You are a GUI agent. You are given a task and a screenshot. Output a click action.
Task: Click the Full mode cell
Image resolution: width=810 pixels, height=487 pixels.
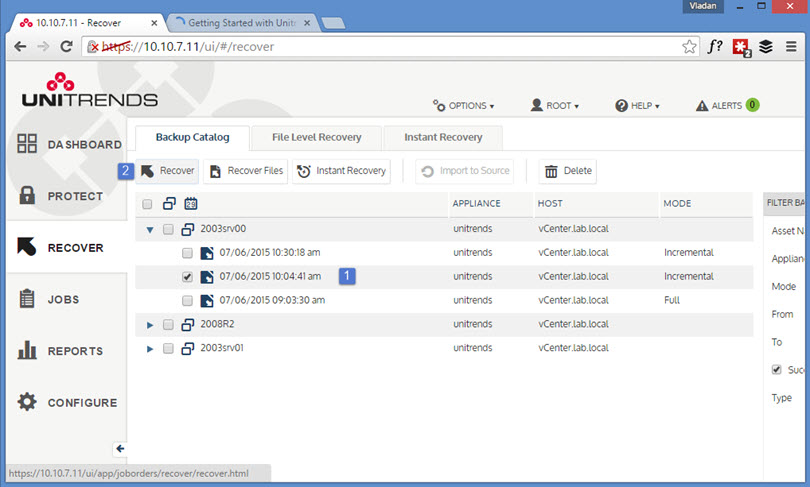(672, 300)
